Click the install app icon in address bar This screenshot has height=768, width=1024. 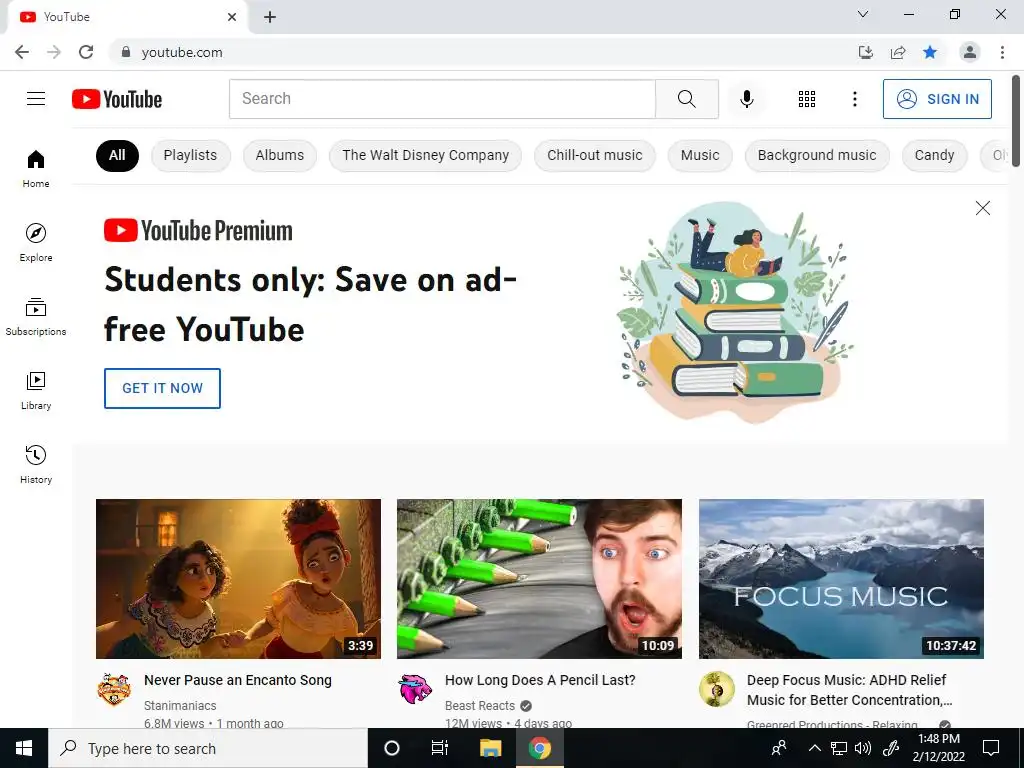tap(865, 52)
